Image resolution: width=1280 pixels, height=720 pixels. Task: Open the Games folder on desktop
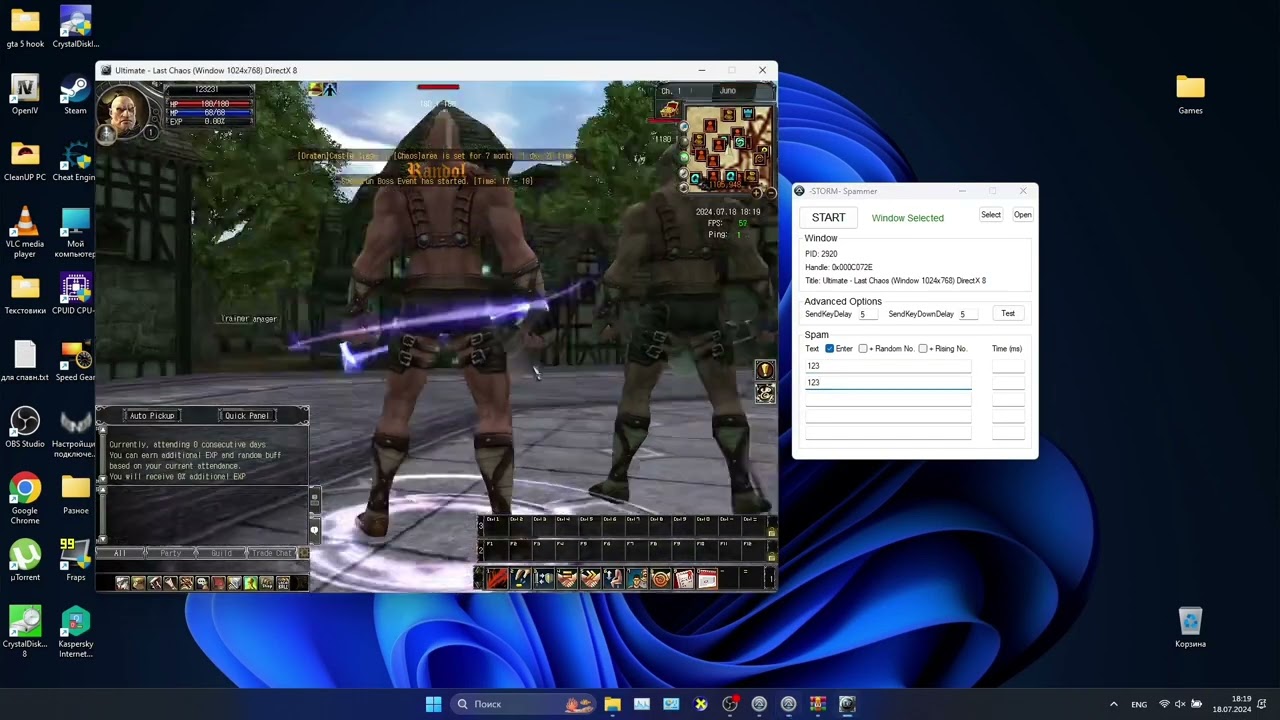(1190, 95)
